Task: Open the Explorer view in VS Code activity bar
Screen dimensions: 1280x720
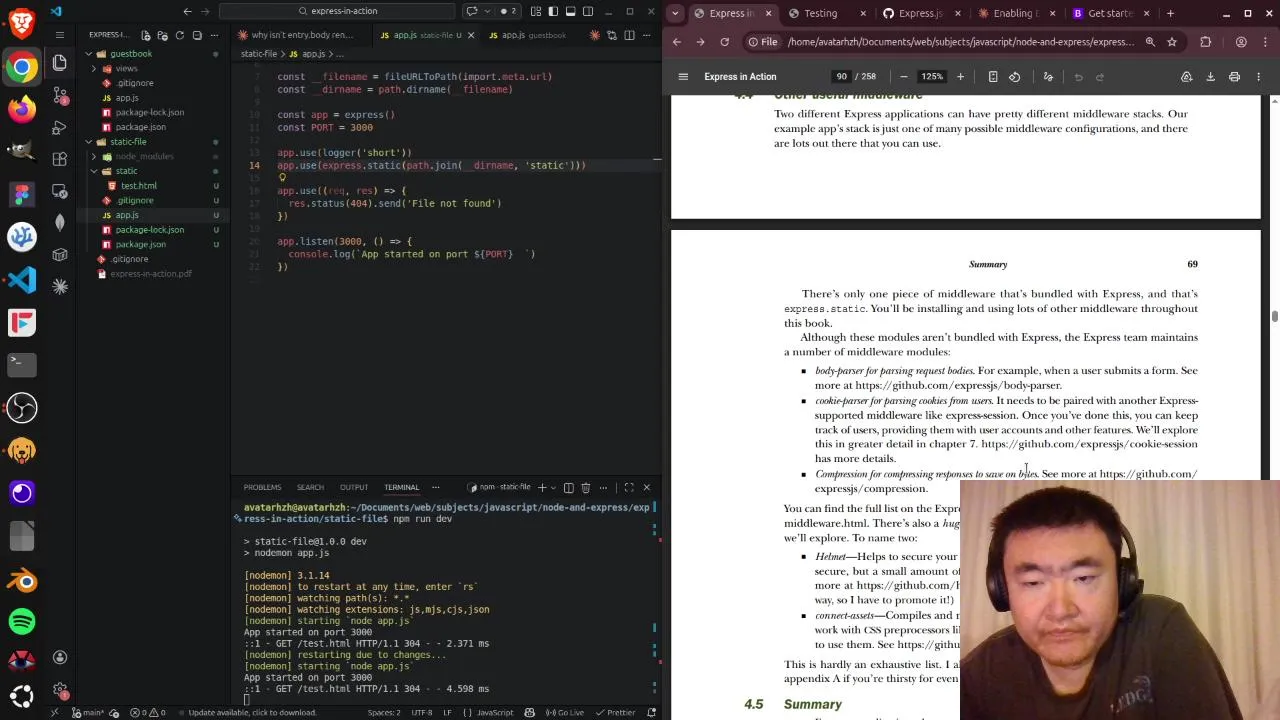Action: pos(60,63)
